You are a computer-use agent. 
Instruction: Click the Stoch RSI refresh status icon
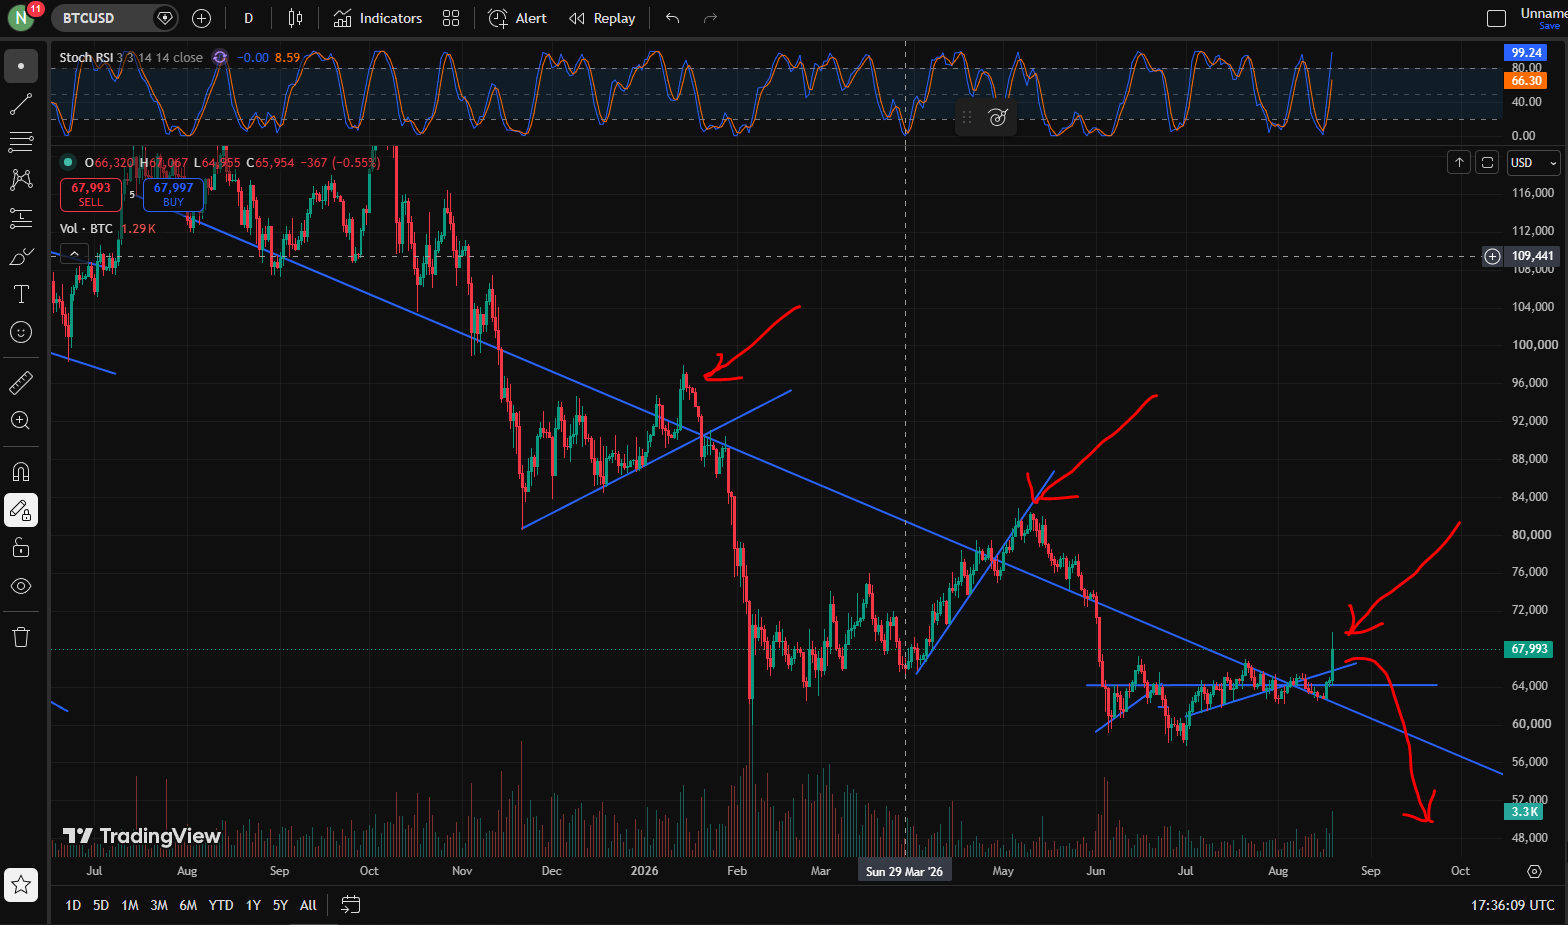(220, 57)
